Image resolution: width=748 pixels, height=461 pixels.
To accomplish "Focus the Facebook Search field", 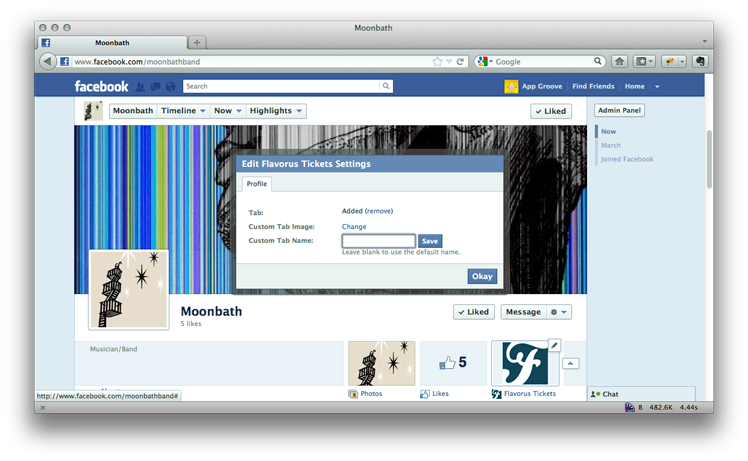I will click(281, 86).
